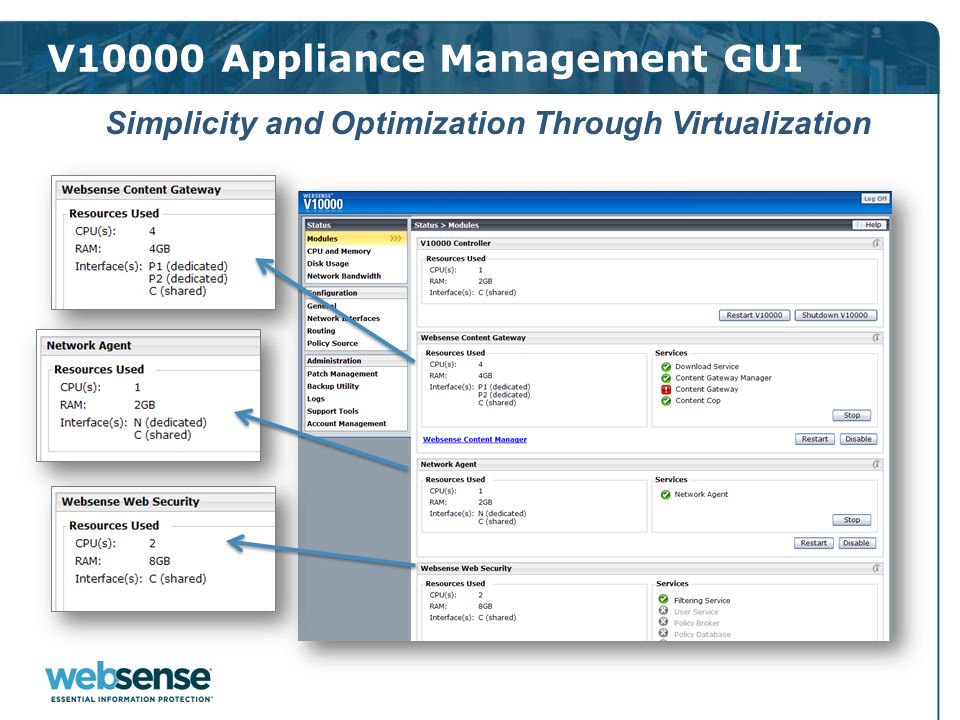
Task: Open Account Management page
Action: coord(347,424)
